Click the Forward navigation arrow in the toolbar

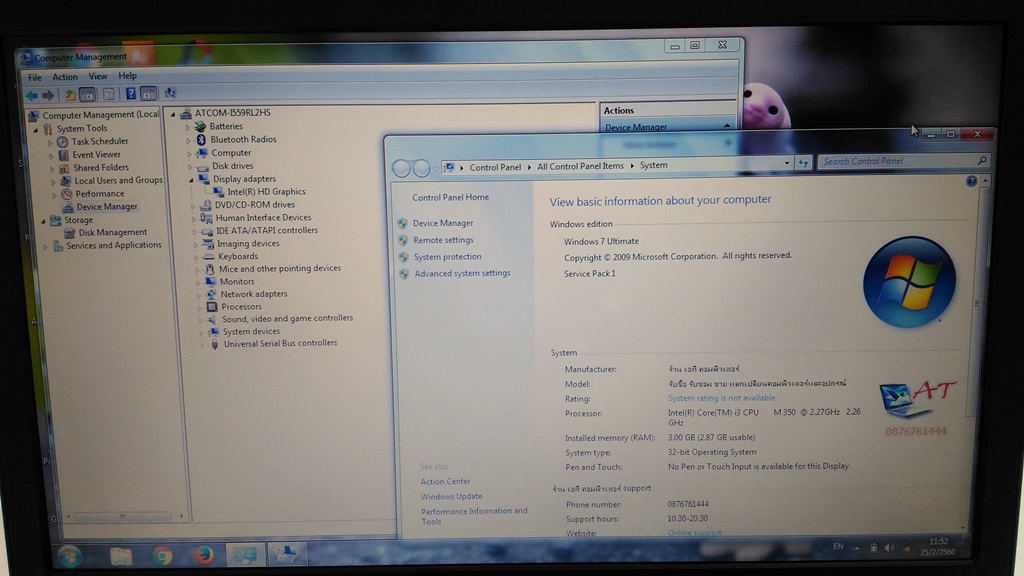click(47, 94)
